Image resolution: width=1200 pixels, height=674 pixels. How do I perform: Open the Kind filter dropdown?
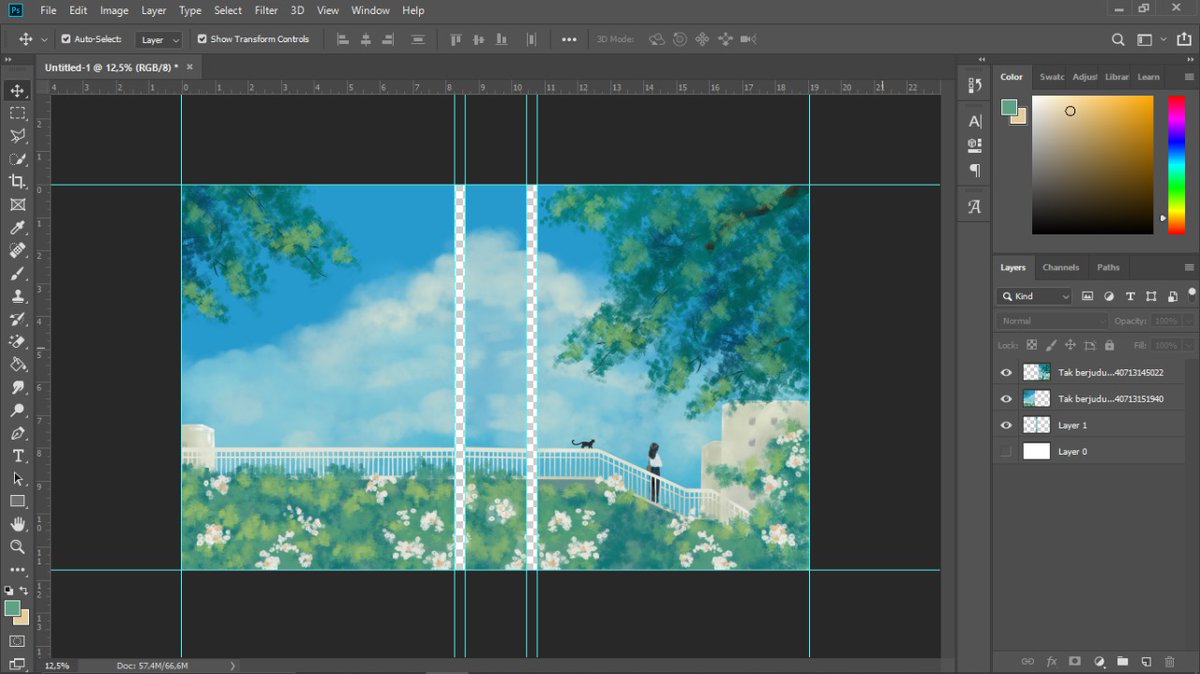coord(1034,296)
